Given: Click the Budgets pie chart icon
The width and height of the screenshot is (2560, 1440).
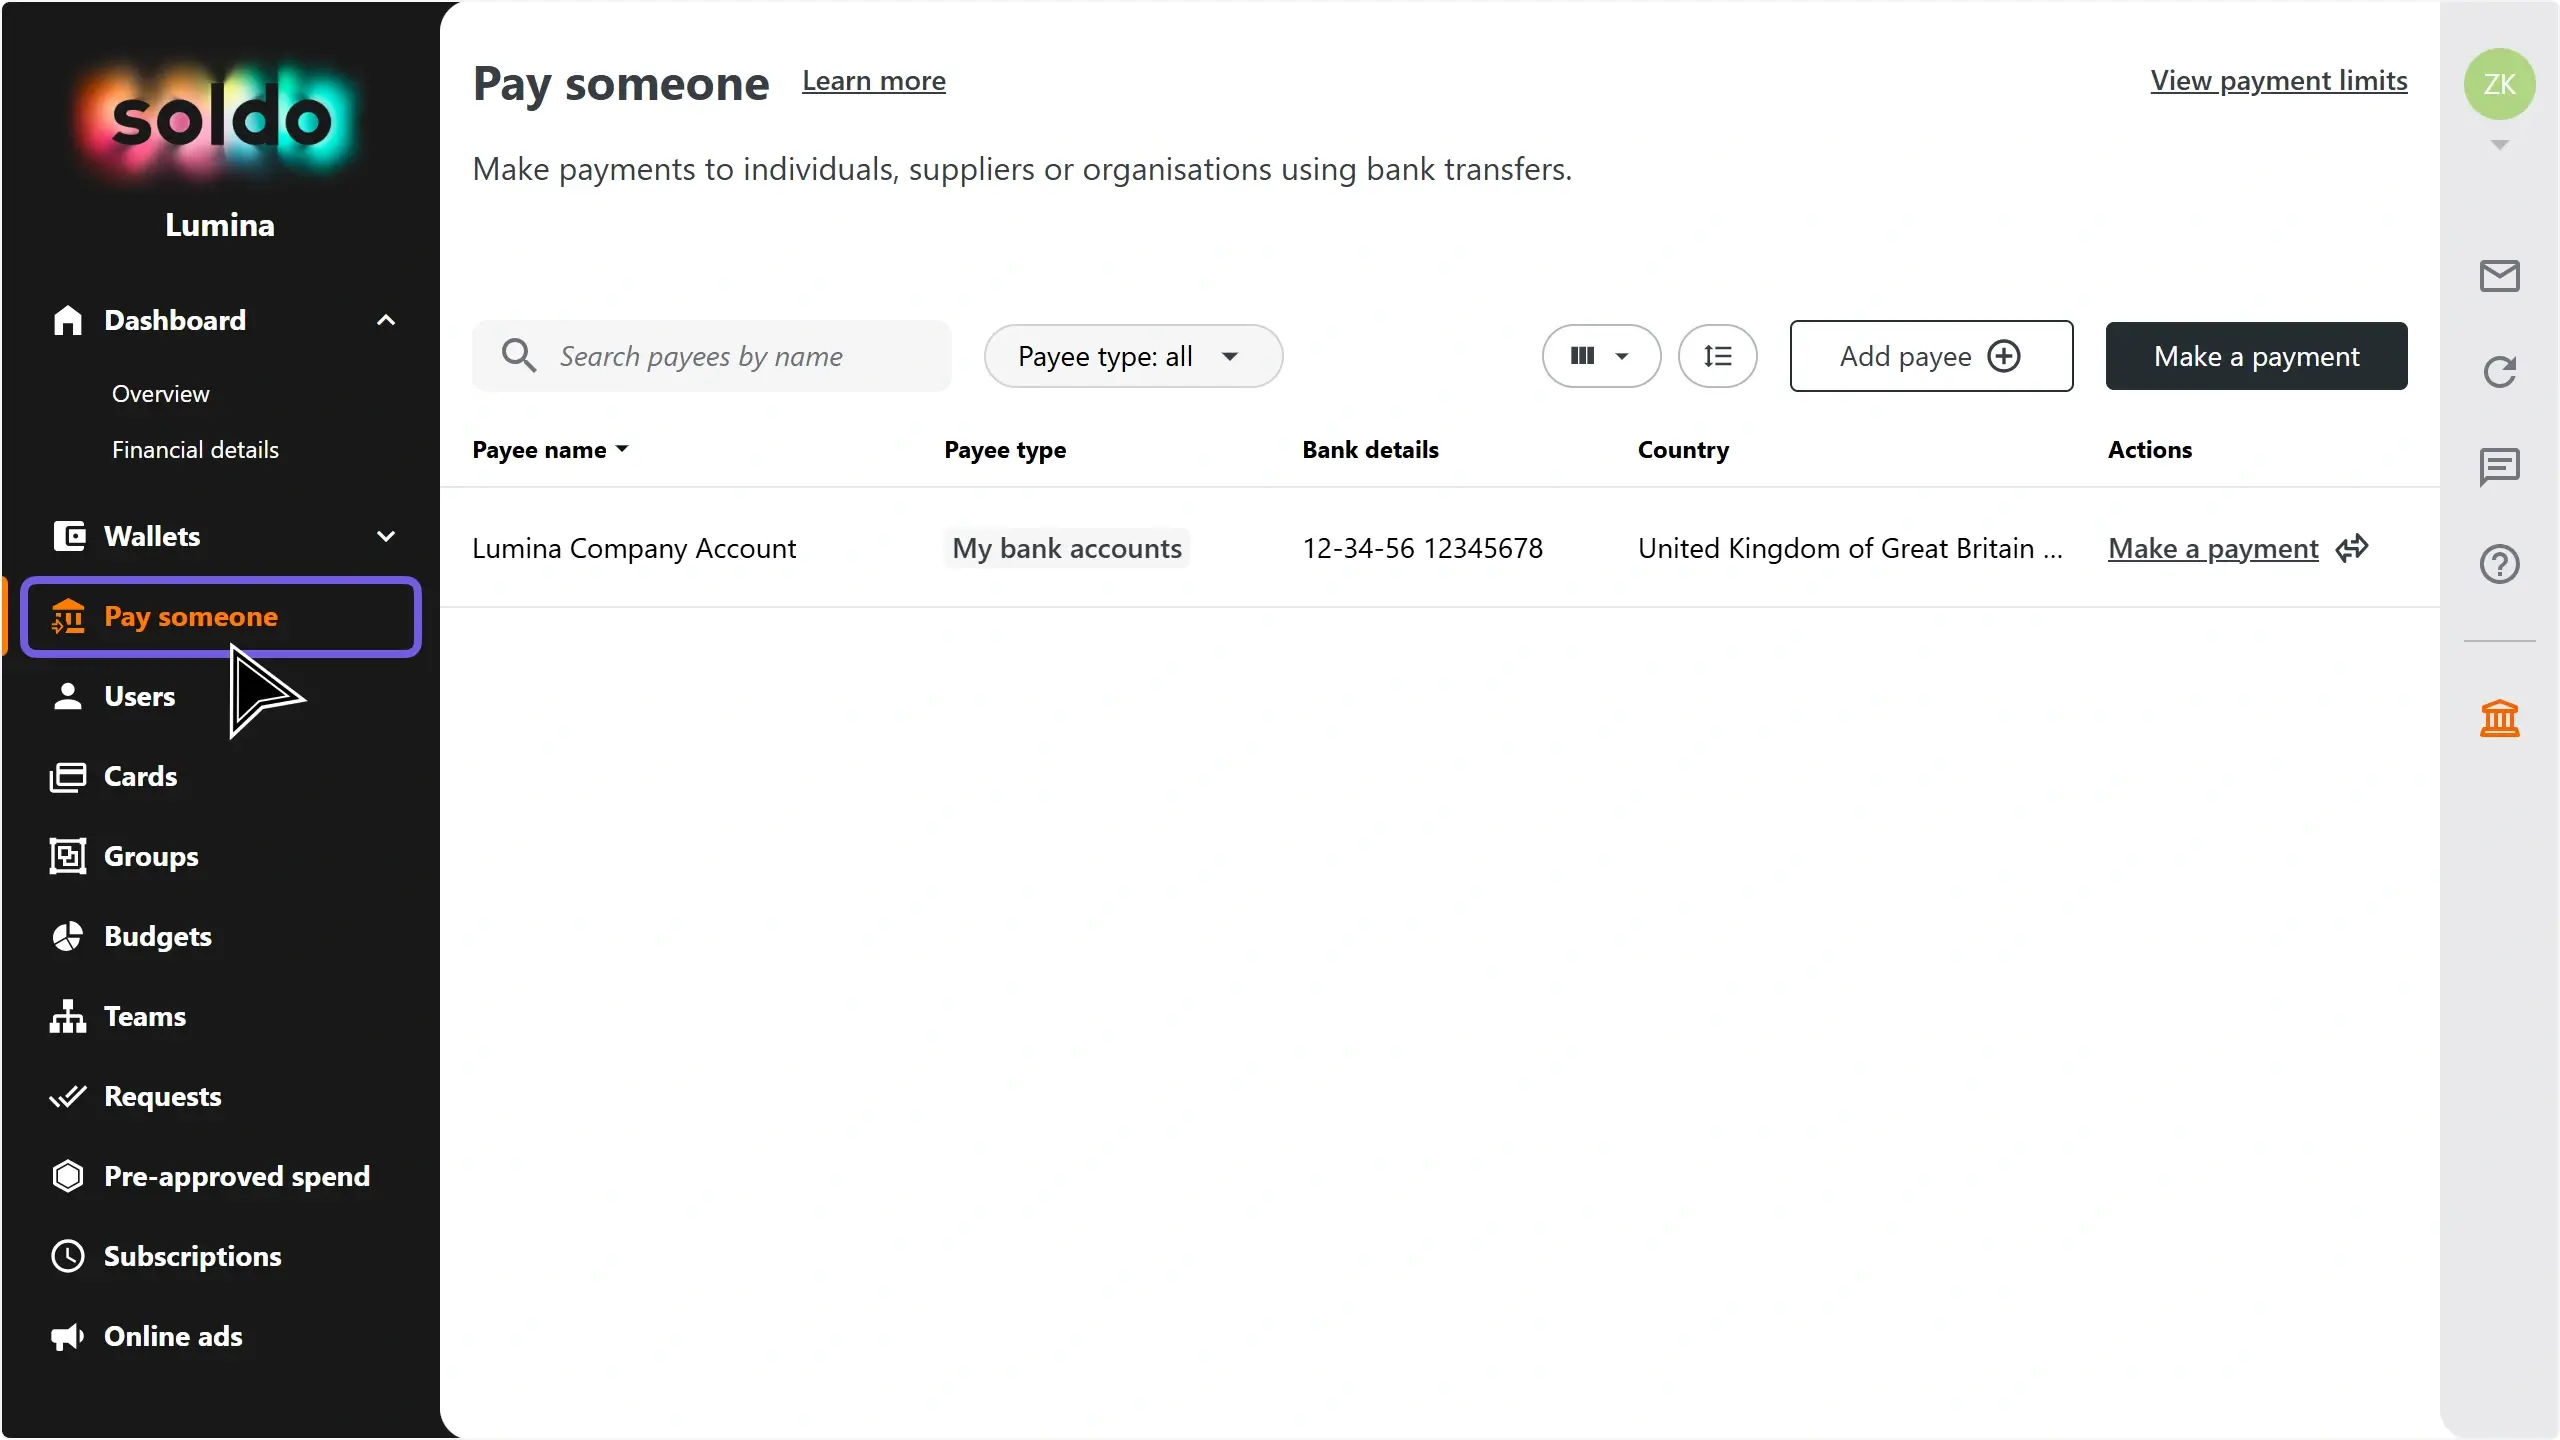Looking at the screenshot, I should (67, 936).
